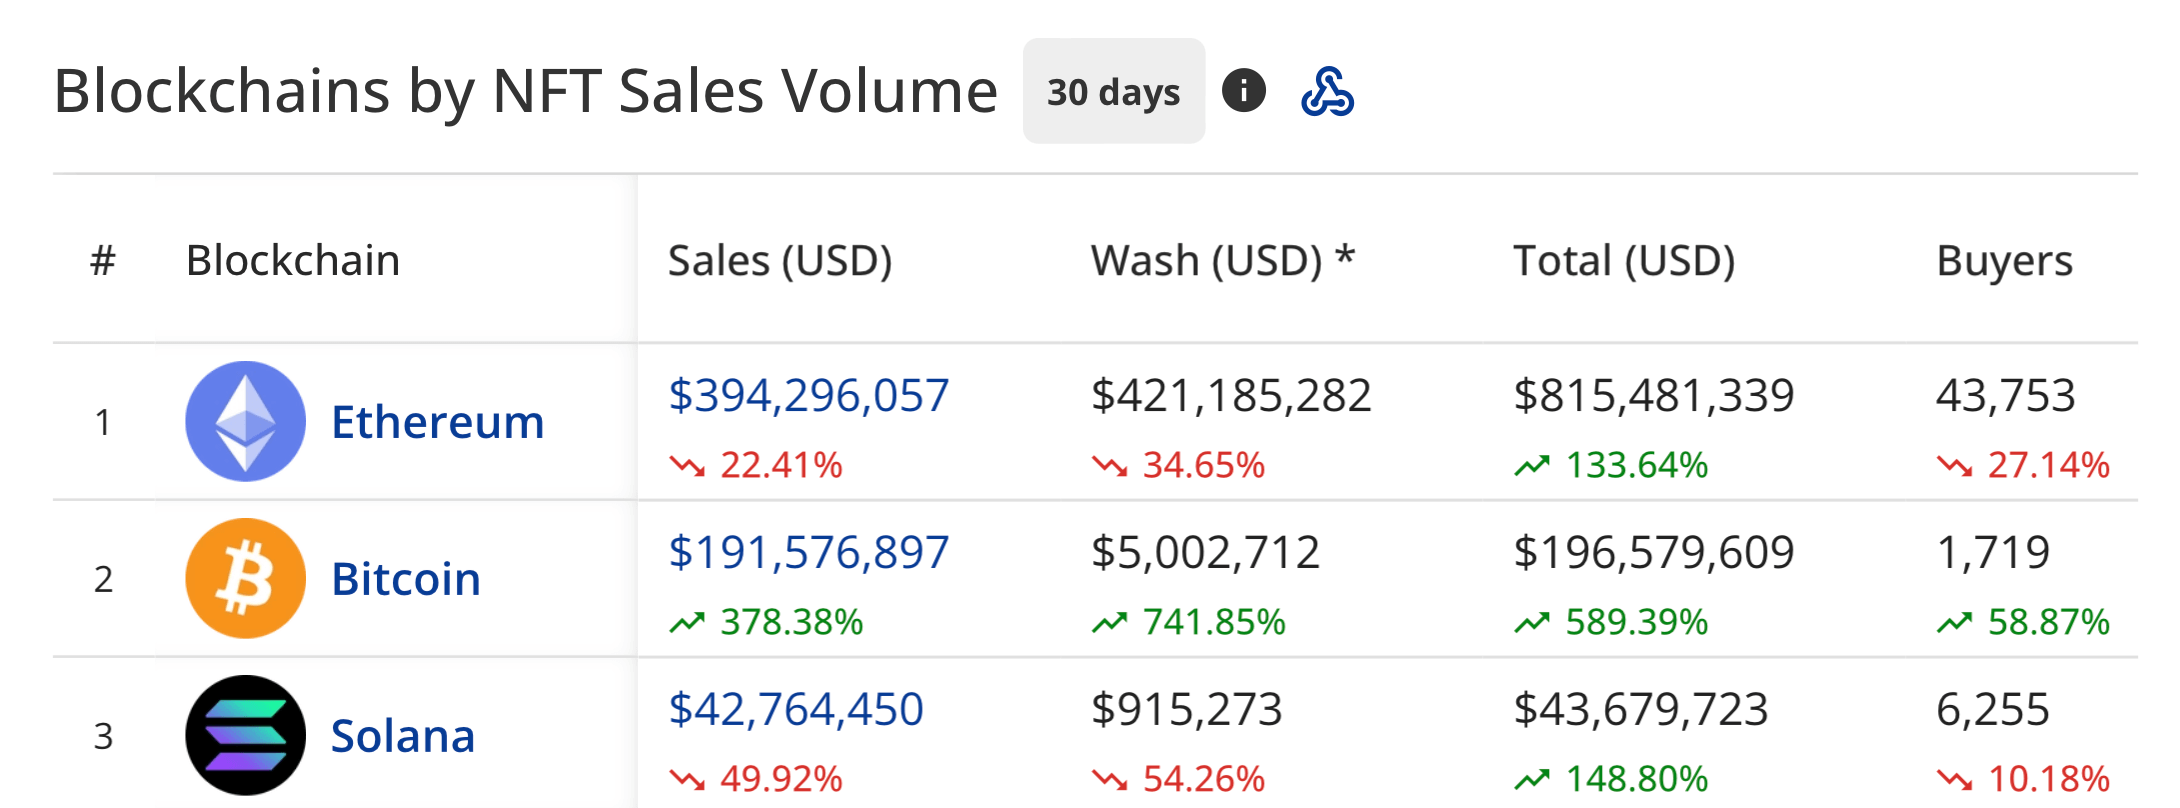Select Solana total value $43,679,723
2180x808 pixels.
click(x=1641, y=709)
